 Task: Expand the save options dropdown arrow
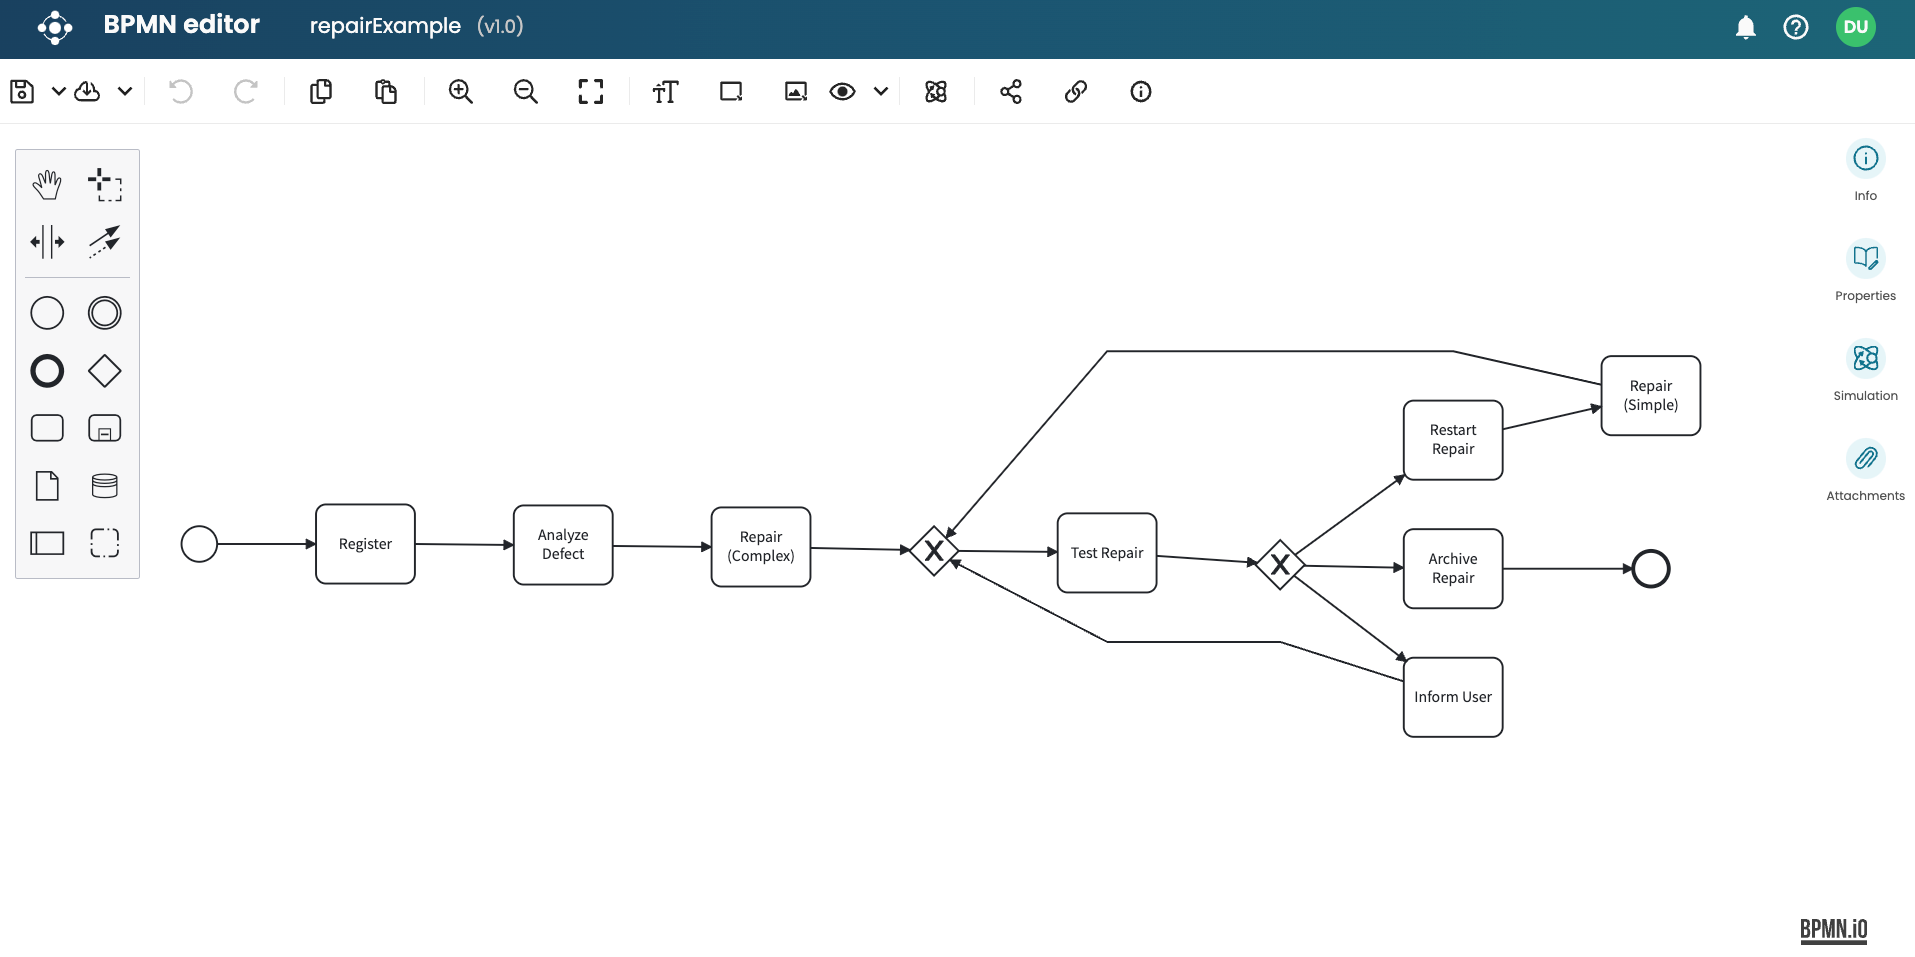(59, 92)
